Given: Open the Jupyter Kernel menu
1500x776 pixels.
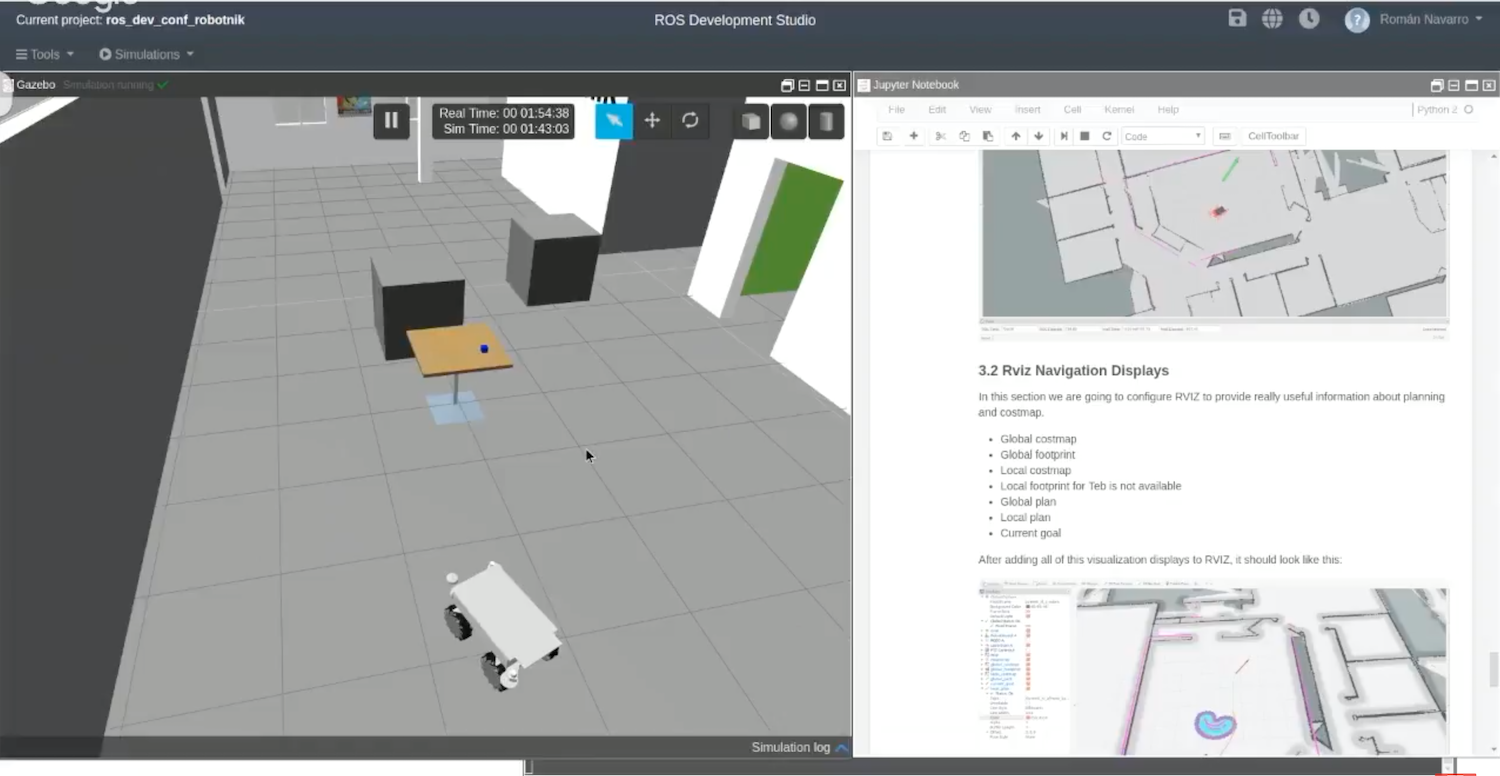Looking at the screenshot, I should (1119, 110).
